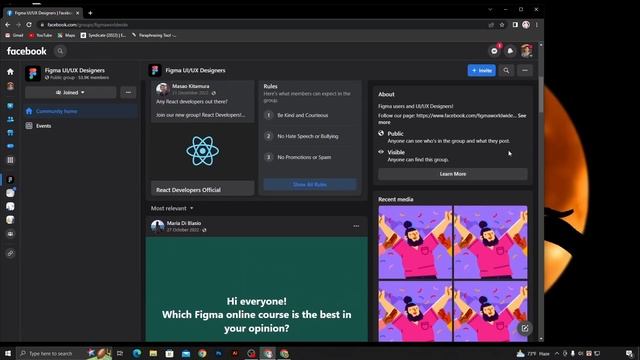
Task: Click the React logo image in the post
Action: [x=202, y=151]
